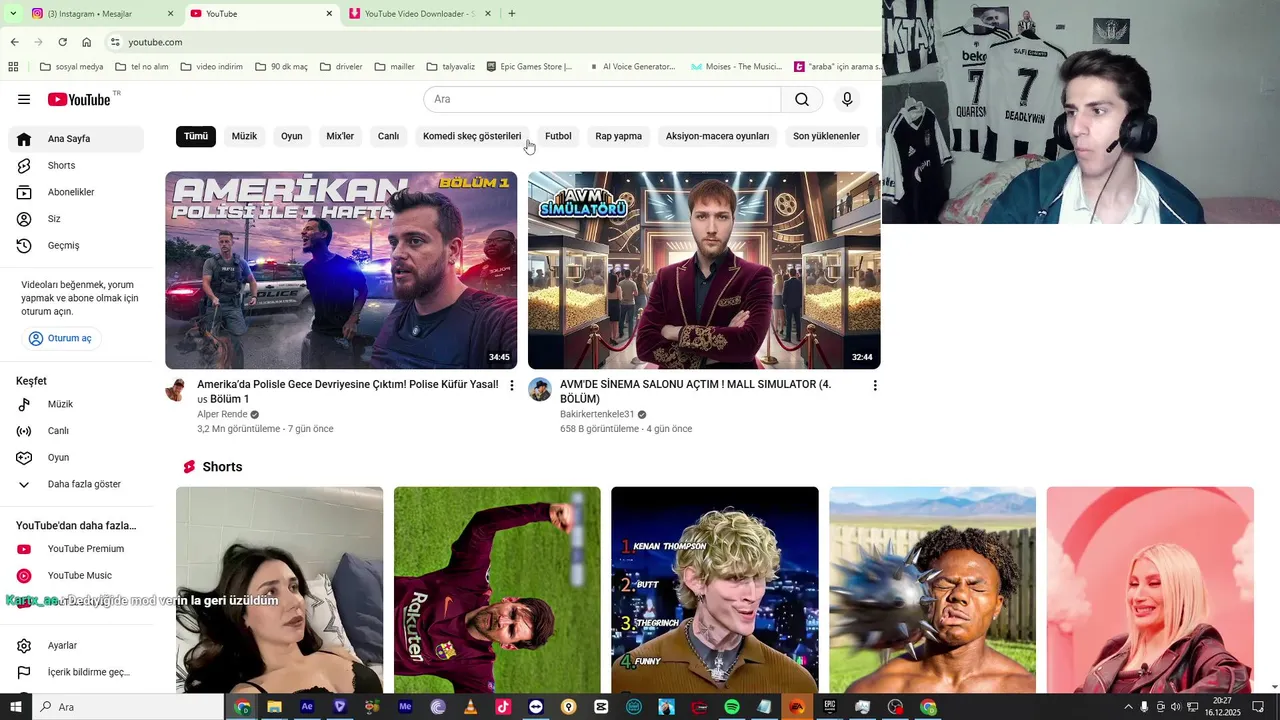Select the Mix'ler filter chip

click(340, 136)
